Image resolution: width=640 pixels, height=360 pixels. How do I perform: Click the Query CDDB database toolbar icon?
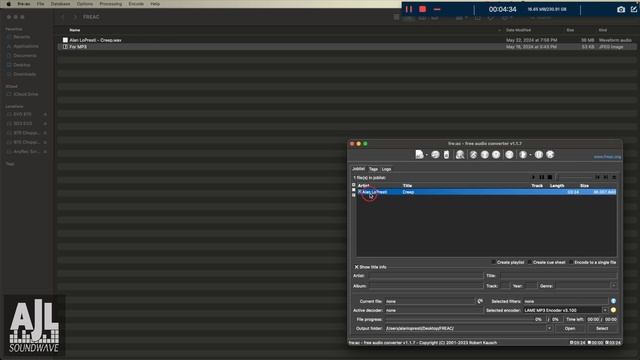[460, 155]
